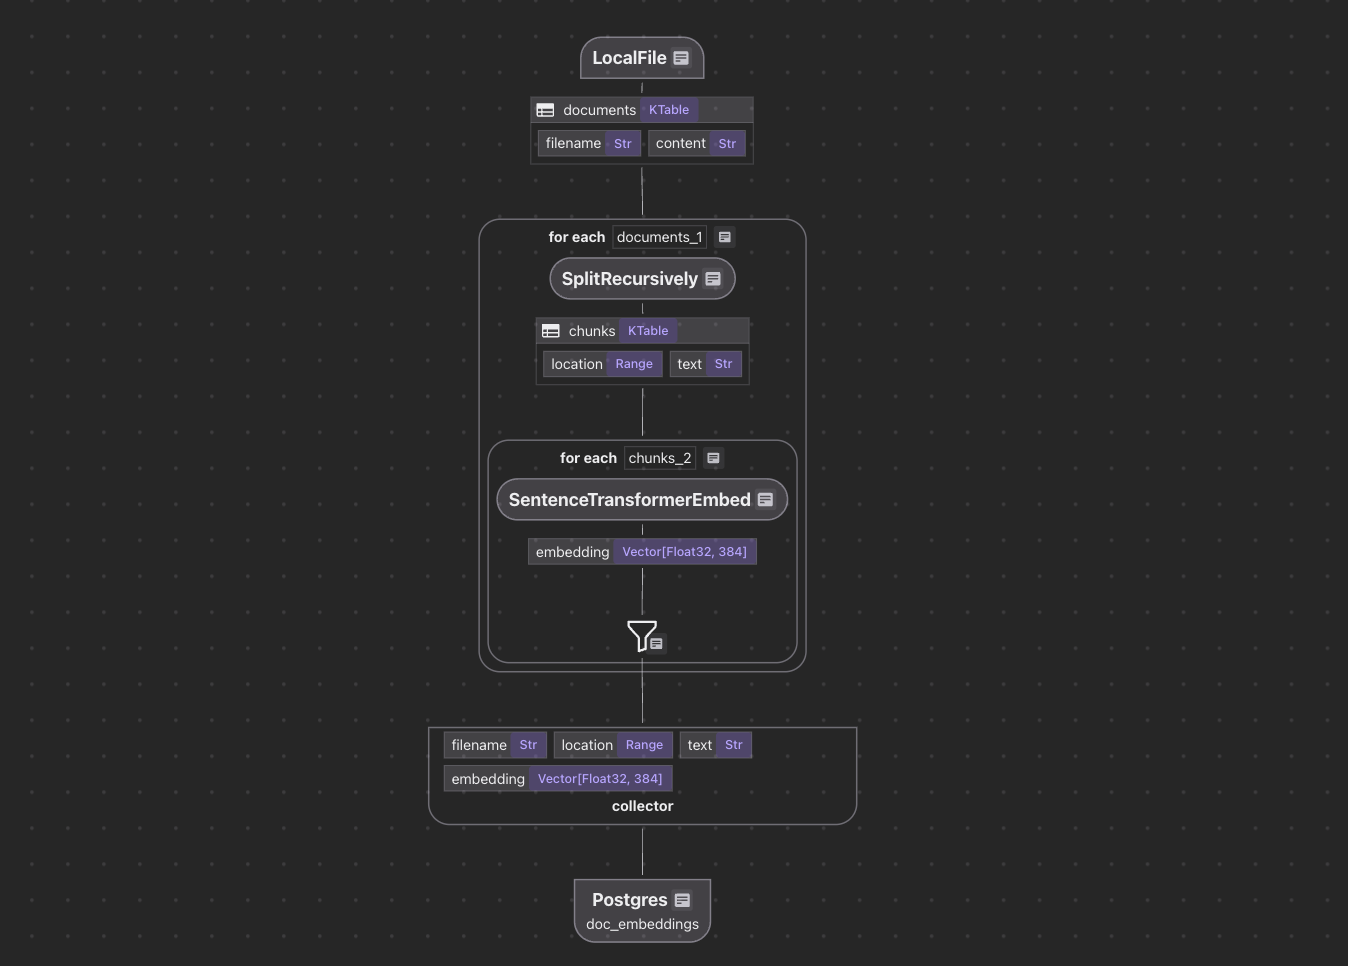Click the LocalFile source node
This screenshot has width=1348, height=966.
tap(629, 58)
